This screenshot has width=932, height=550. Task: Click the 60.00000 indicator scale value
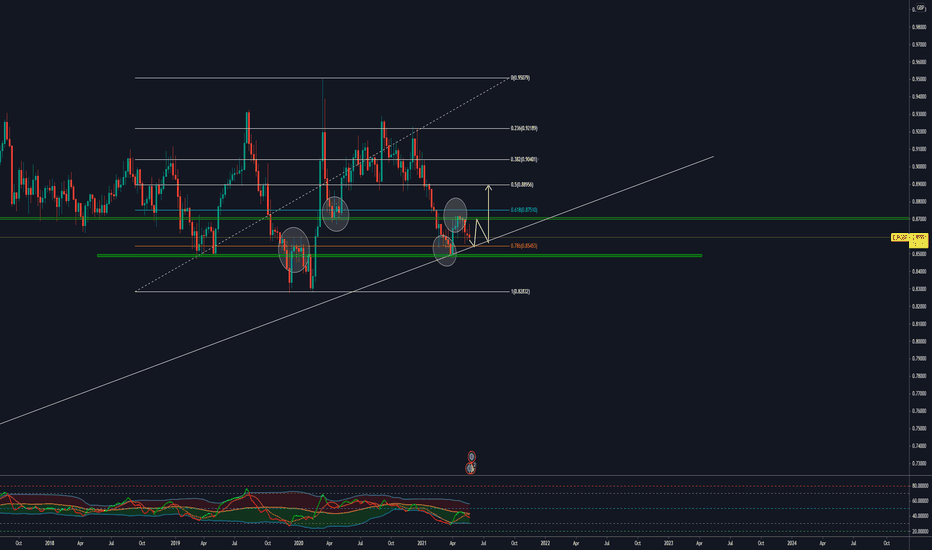click(920, 501)
